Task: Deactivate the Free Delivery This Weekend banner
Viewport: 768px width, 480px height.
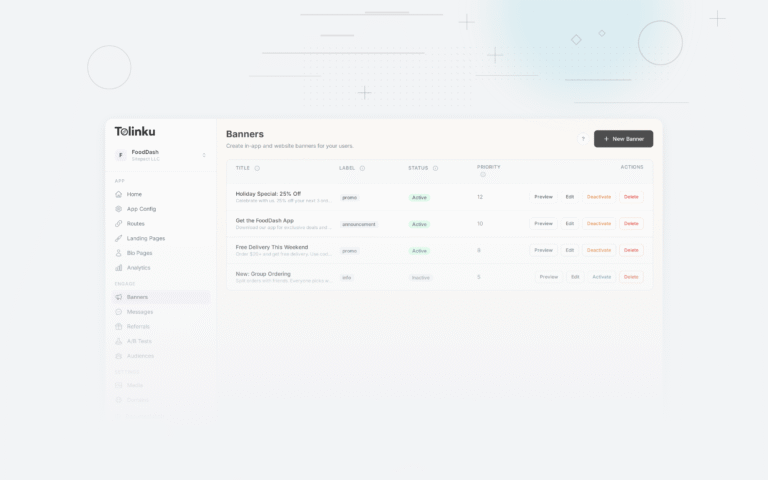Action: click(599, 250)
